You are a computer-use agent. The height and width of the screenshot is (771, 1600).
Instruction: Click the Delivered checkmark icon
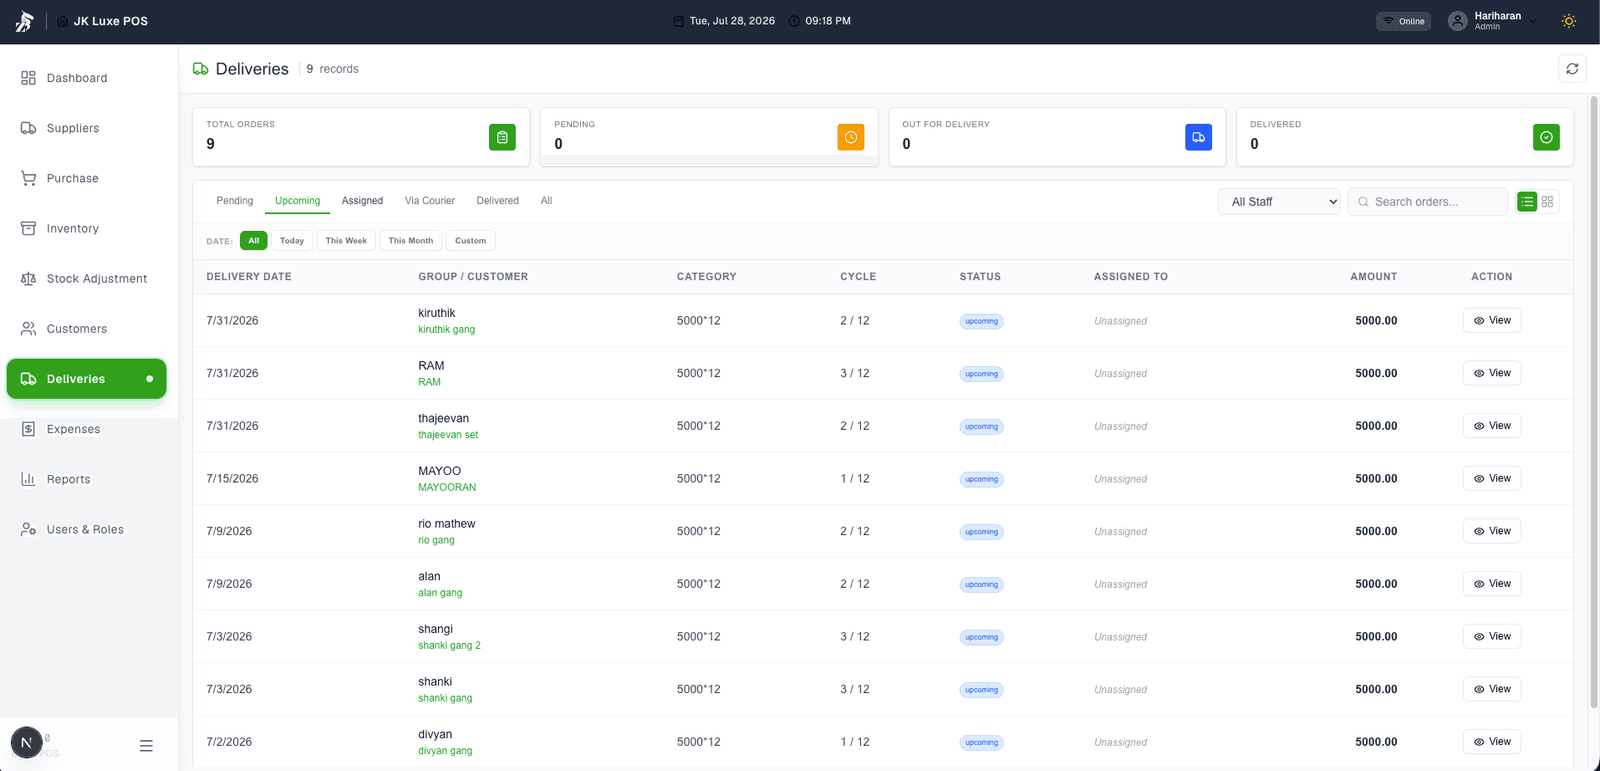[x=1546, y=137]
